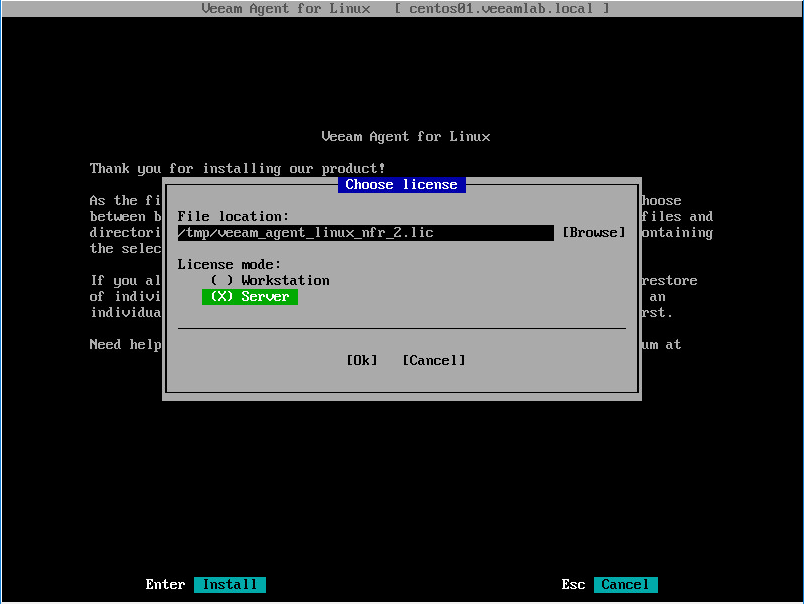Select the Workstation license mode

point(270,280)
